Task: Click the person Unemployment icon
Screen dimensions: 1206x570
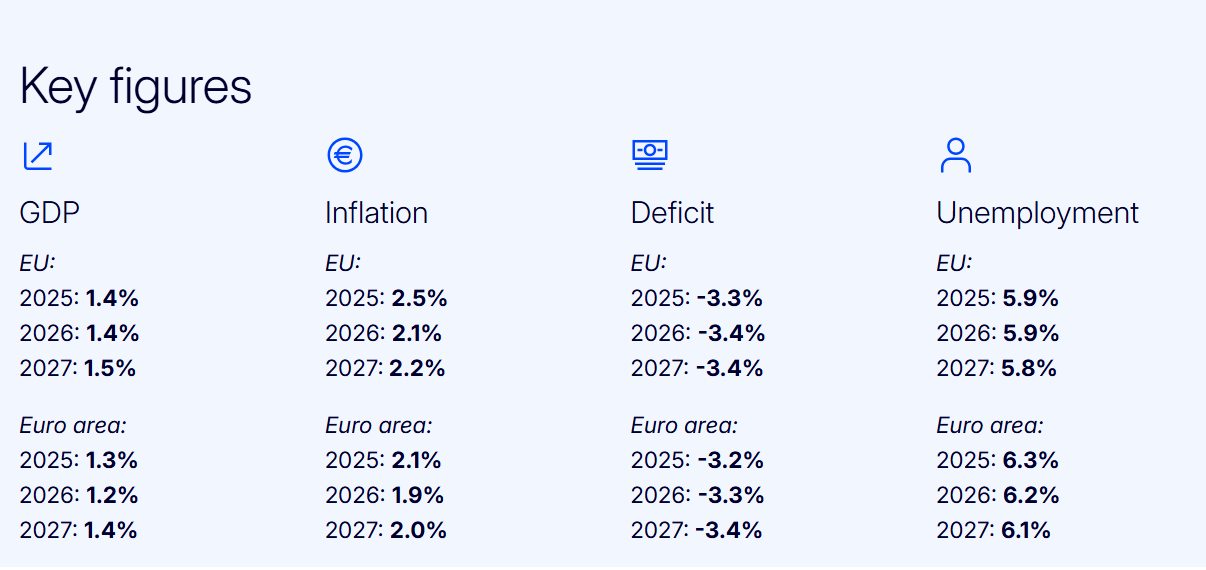Action: (x=956, y=155)
